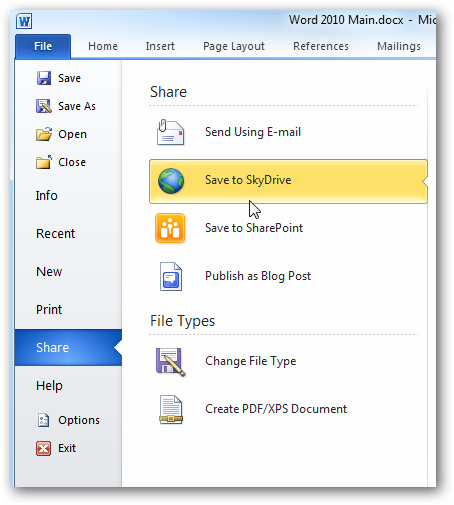454x505 pixels.
Task: Select Share in the backstage menu
Action: [x=68, y=348]
